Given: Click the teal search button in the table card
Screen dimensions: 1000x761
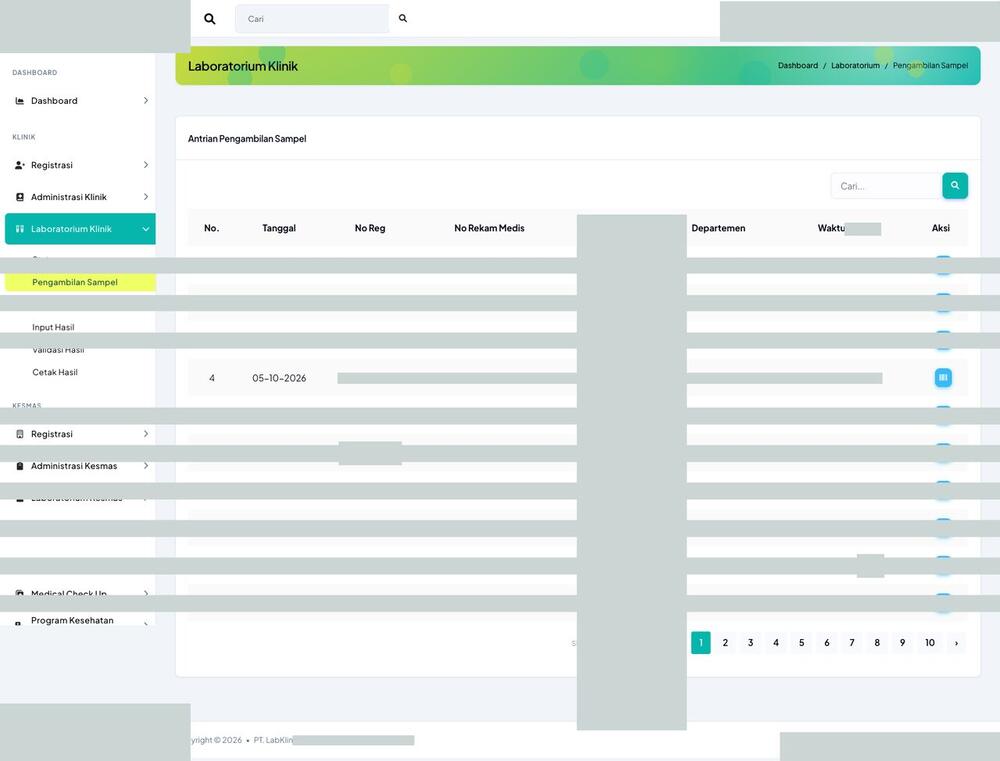Looking at the screenshot, I should (x=955, y=186).
